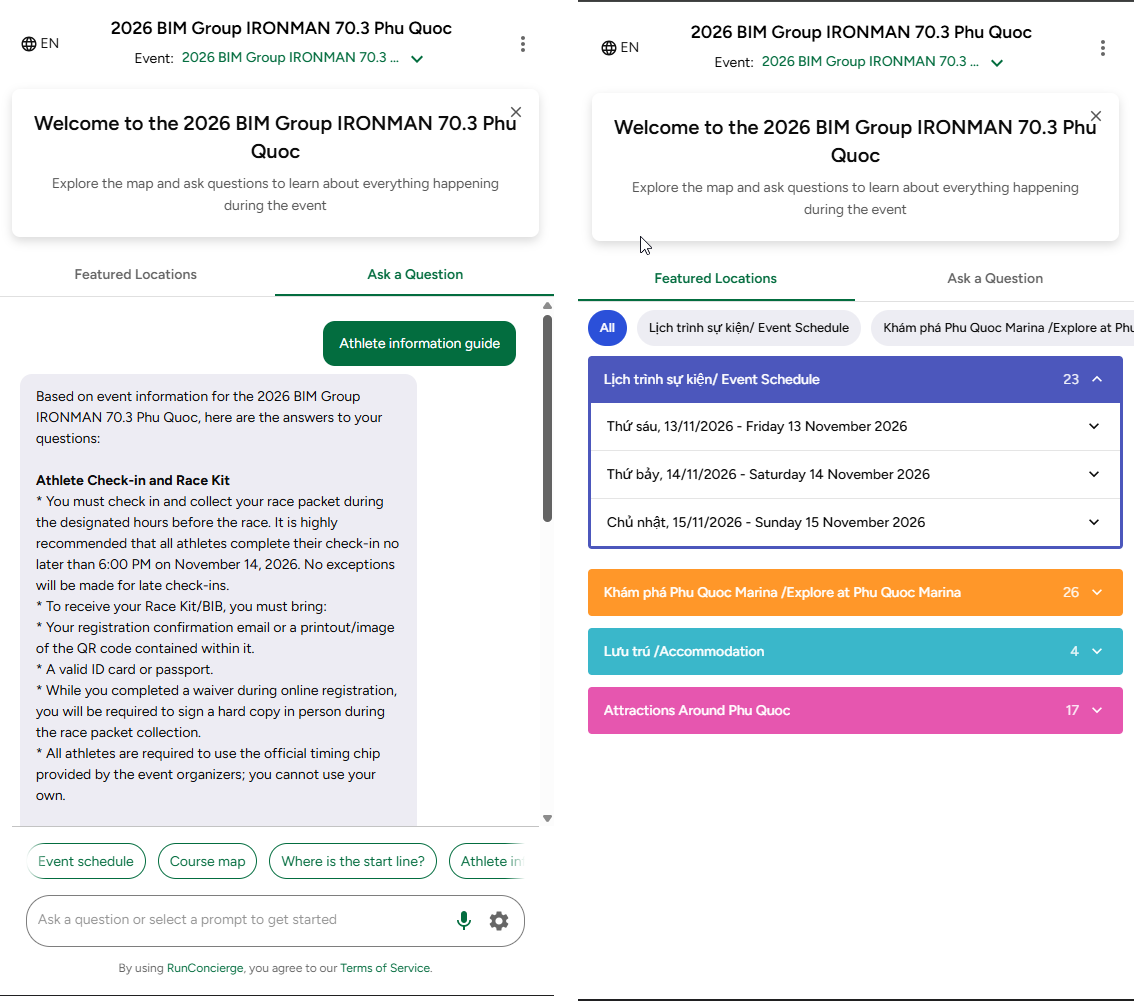Click the microphone voice input icon
This screenshot has width=1134, height=1001.
pyautogui.click(x=464, y=920)
